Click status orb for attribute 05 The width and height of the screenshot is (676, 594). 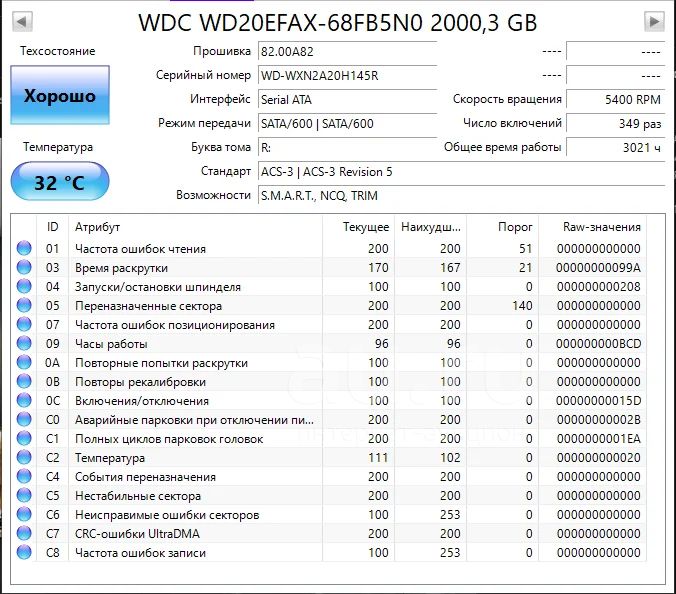coord(24,305)
